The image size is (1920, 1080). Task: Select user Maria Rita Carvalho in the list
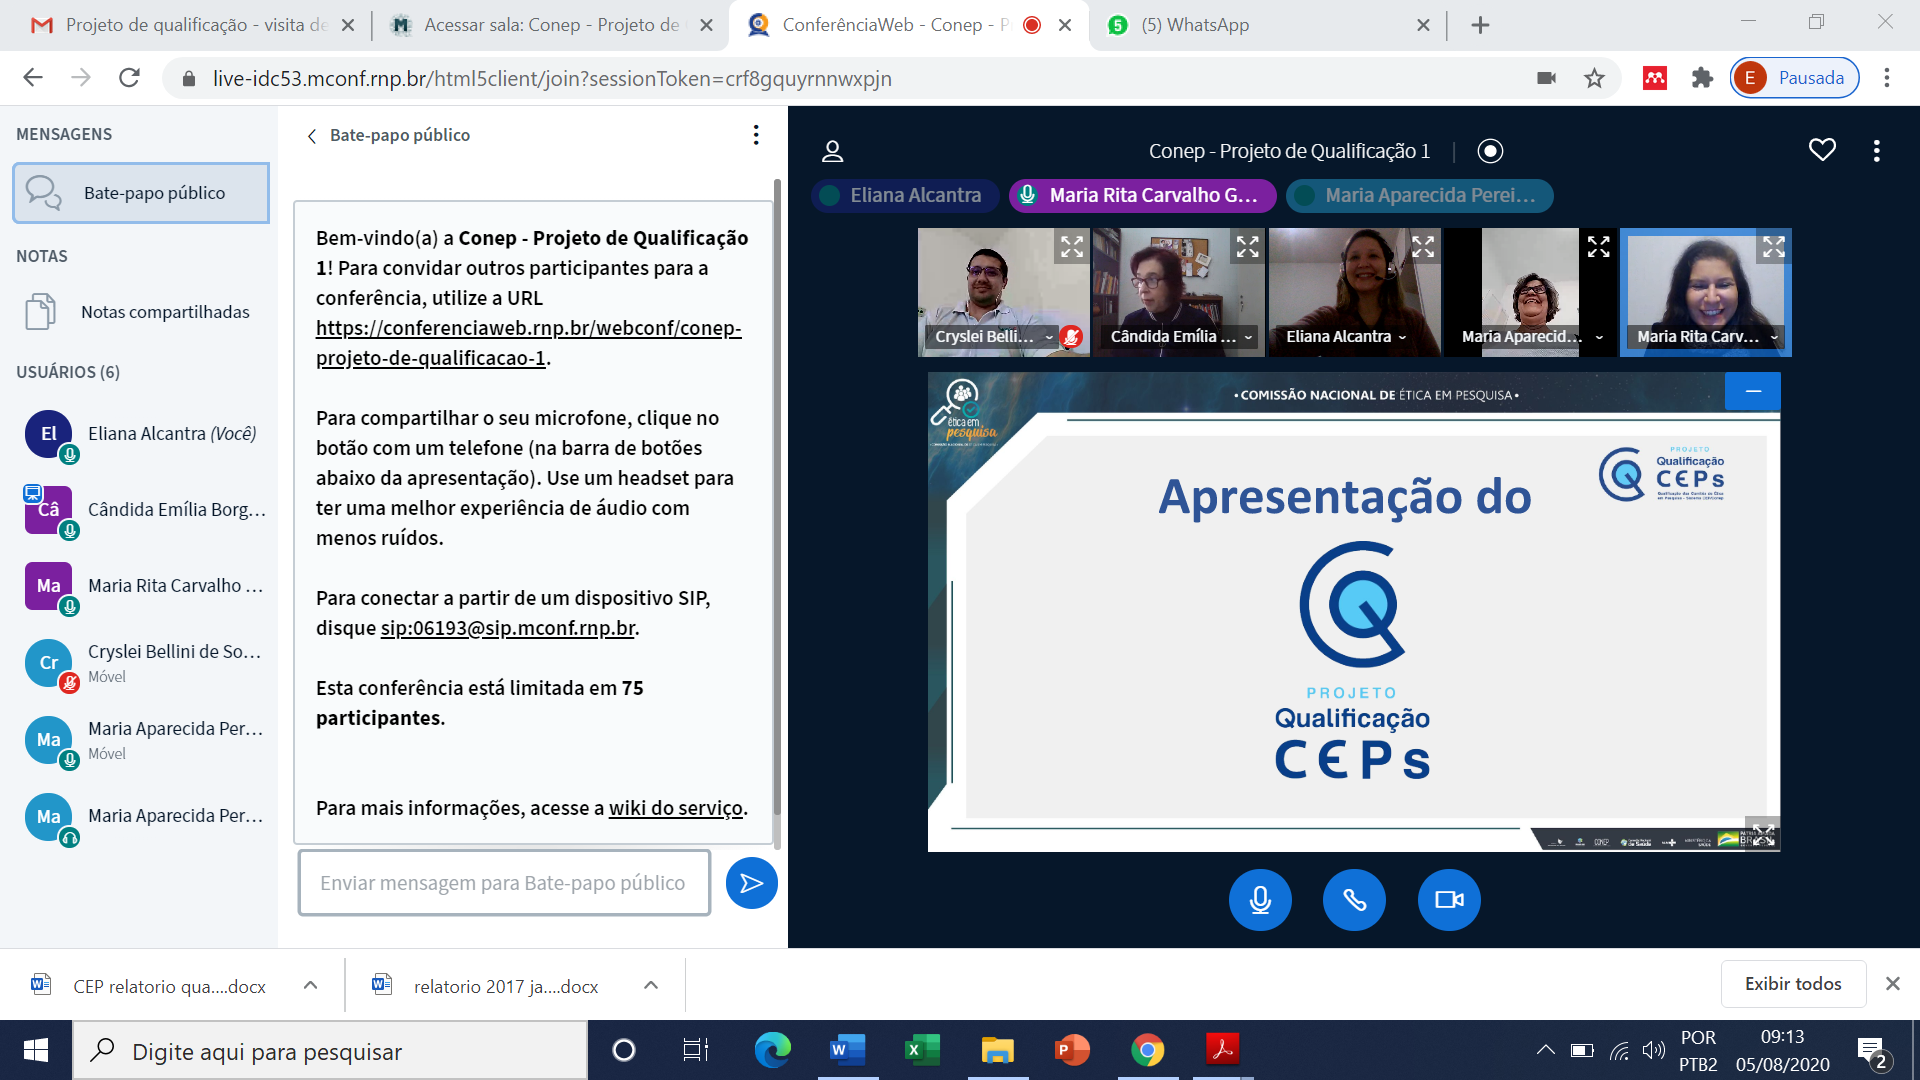pos(140,586)
